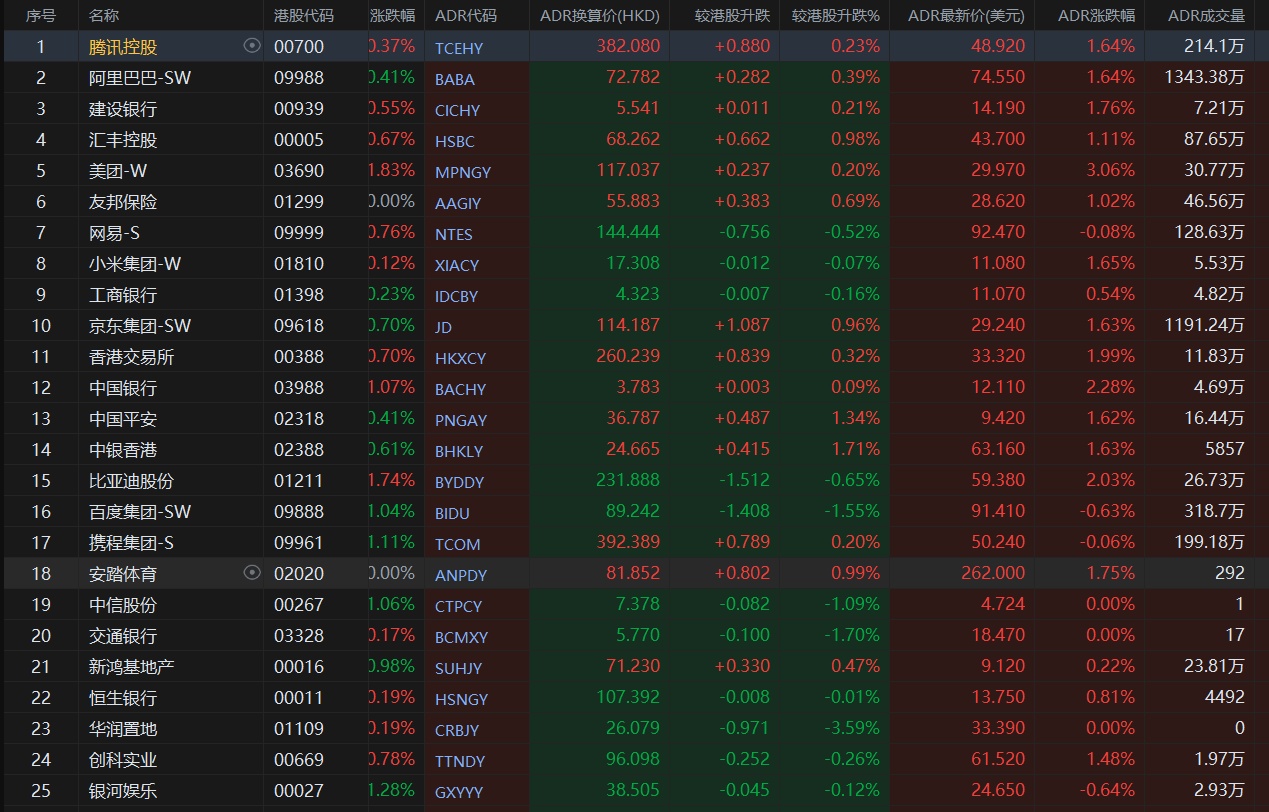This screenshot has height=812, width=1269.
Task: Sort by the 序号 column header
Action: [41, 15]
